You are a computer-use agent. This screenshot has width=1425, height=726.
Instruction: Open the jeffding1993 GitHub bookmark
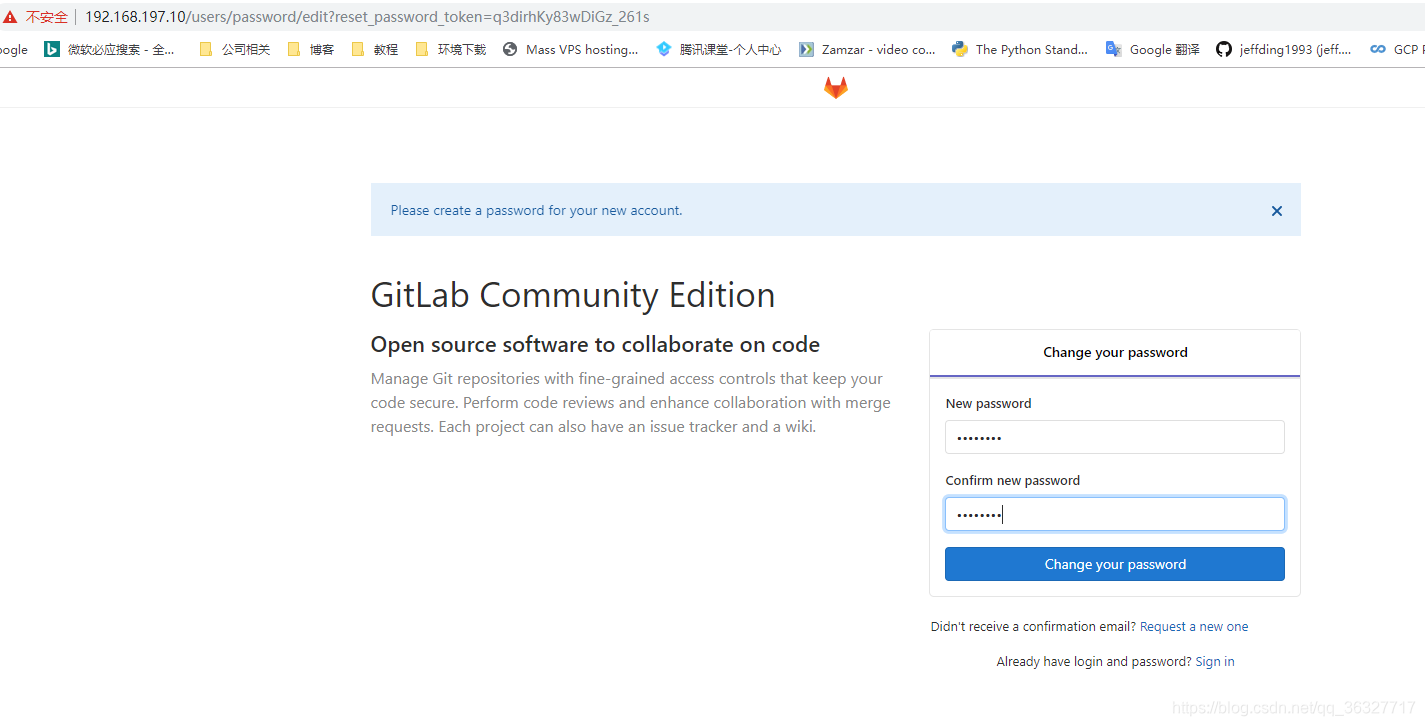pyautogui.click(x=1284, y=49)
